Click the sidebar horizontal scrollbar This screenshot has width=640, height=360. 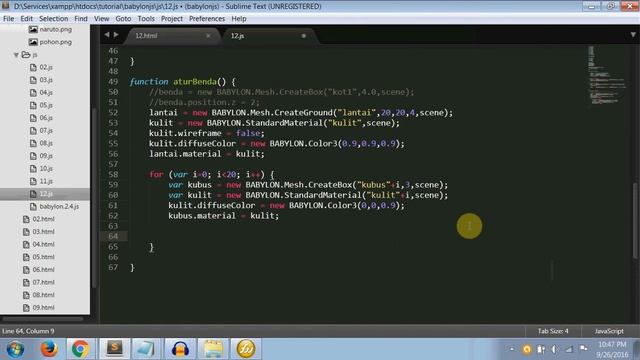pyautogui.click(x=42, y=319)
